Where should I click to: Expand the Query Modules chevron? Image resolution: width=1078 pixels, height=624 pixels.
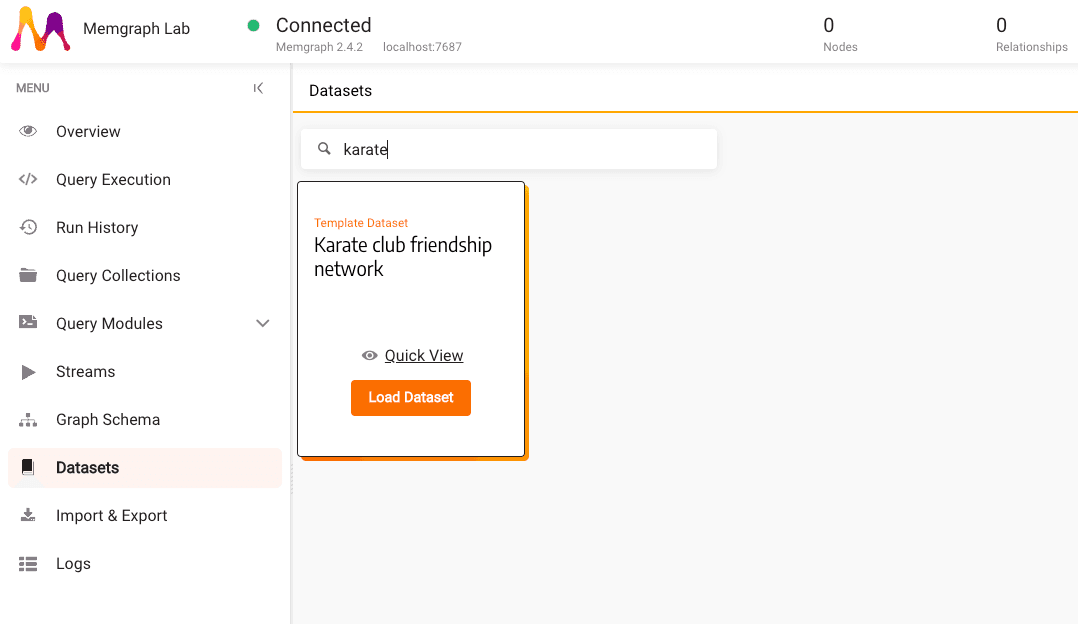click(262, 323)
